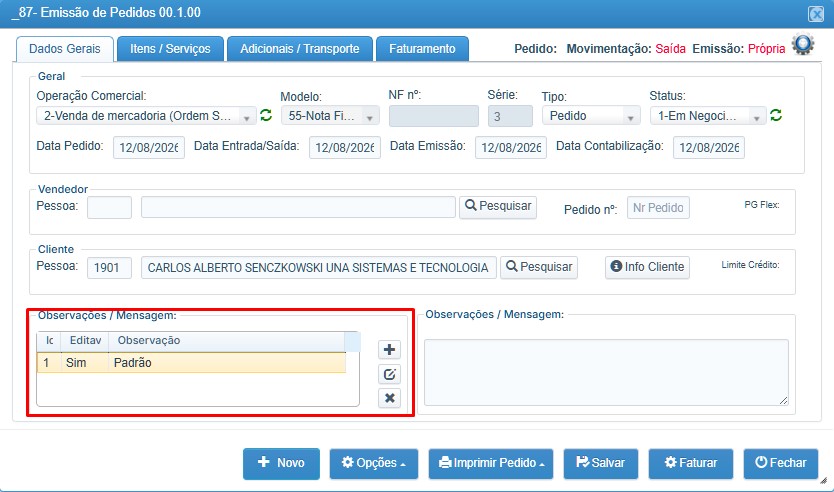Delete the selected observation X icon
Image resolution: width=834 pixels, height=492 pixels.
click(x=389, y=398)
